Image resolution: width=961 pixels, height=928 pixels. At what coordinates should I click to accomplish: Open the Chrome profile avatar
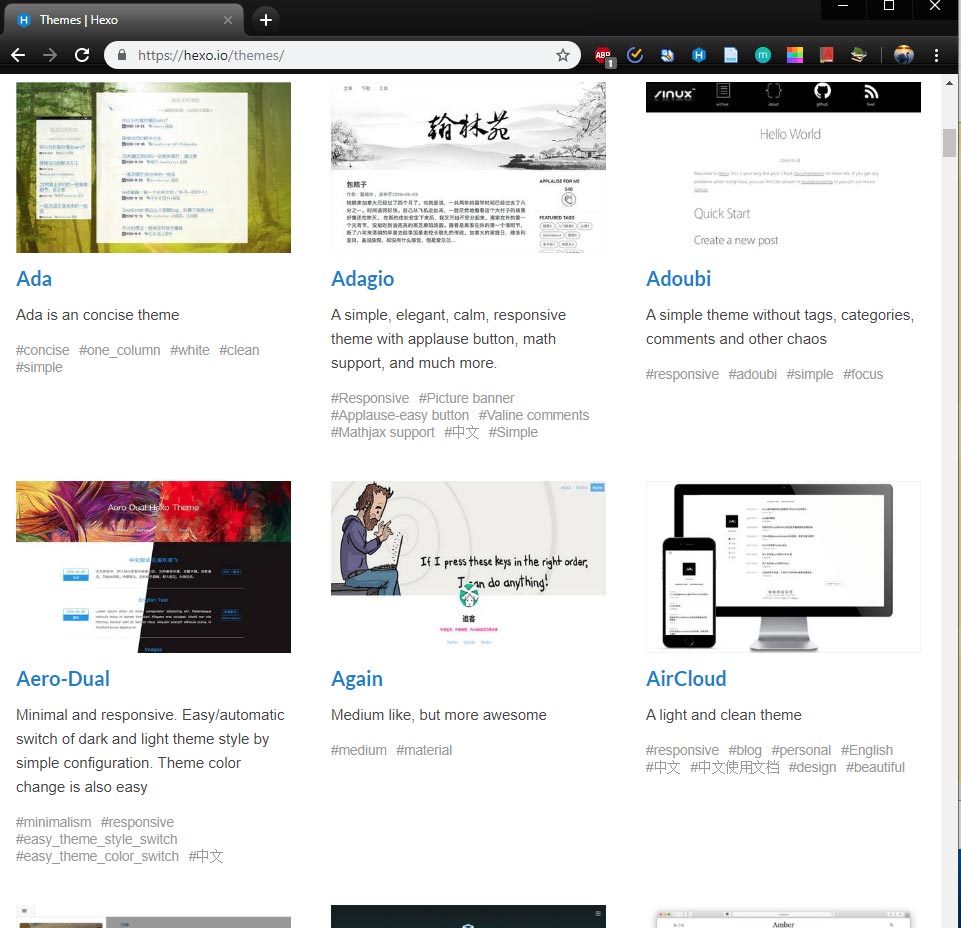[903, 55]
